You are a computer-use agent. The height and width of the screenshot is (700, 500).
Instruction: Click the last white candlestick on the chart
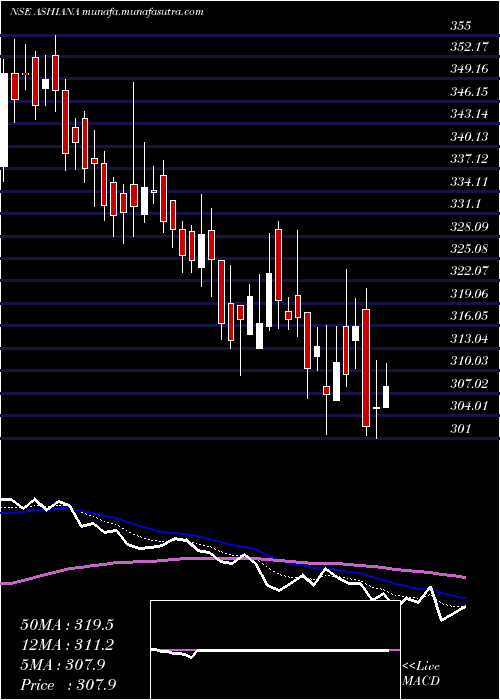click(386, 397)
